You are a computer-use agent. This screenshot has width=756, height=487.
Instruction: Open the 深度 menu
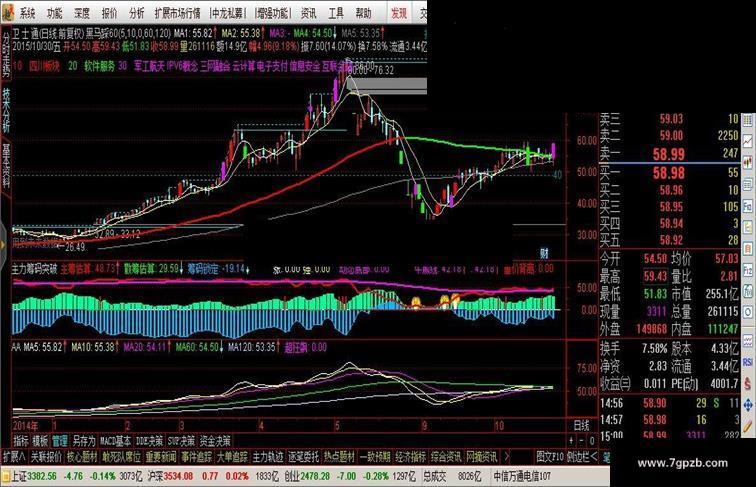[x=82, y=13]
